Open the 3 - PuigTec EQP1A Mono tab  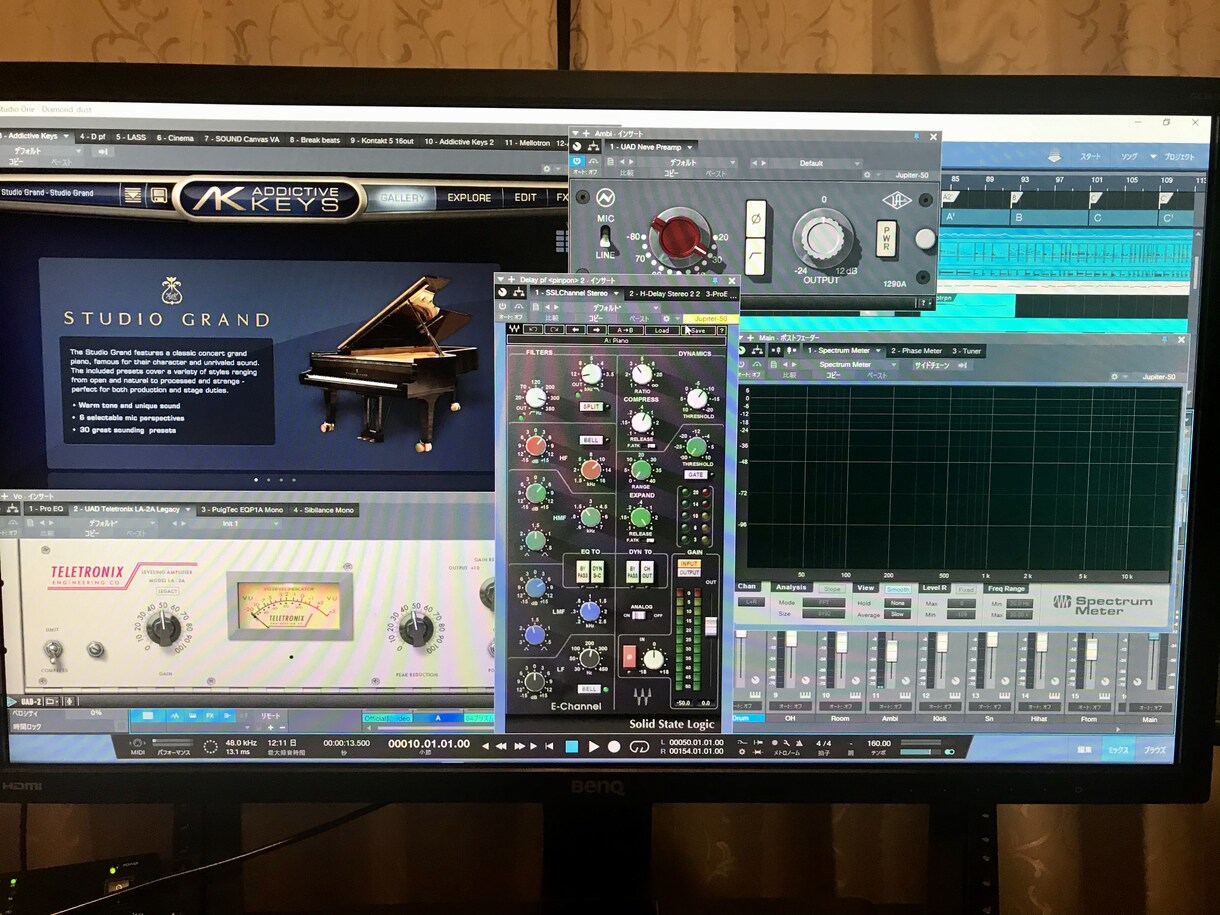click(x=243, y=510)
